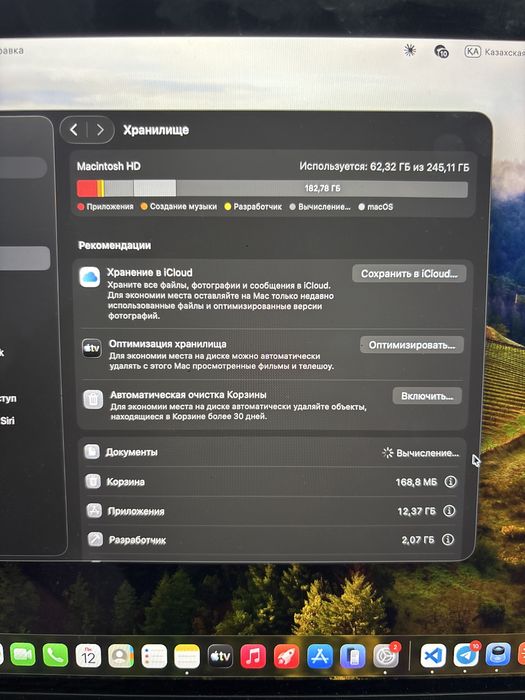This screenshot has width=525, height=700.
Task: Click the Вычисление… status in Документы row
Action: [421, 453]
